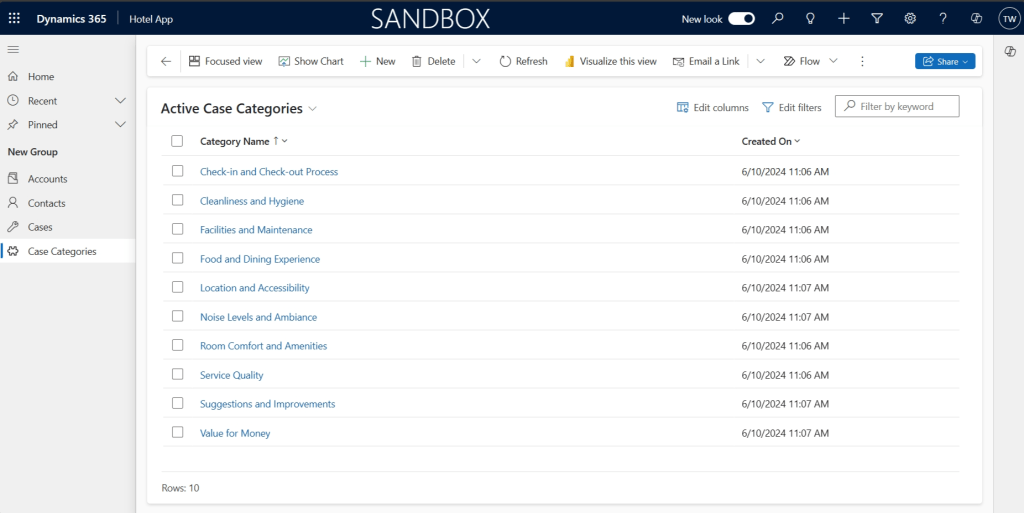Select Case Categories in the sidebar
Viewport: 1024px width, 513px height.
[x=68, y=251]
